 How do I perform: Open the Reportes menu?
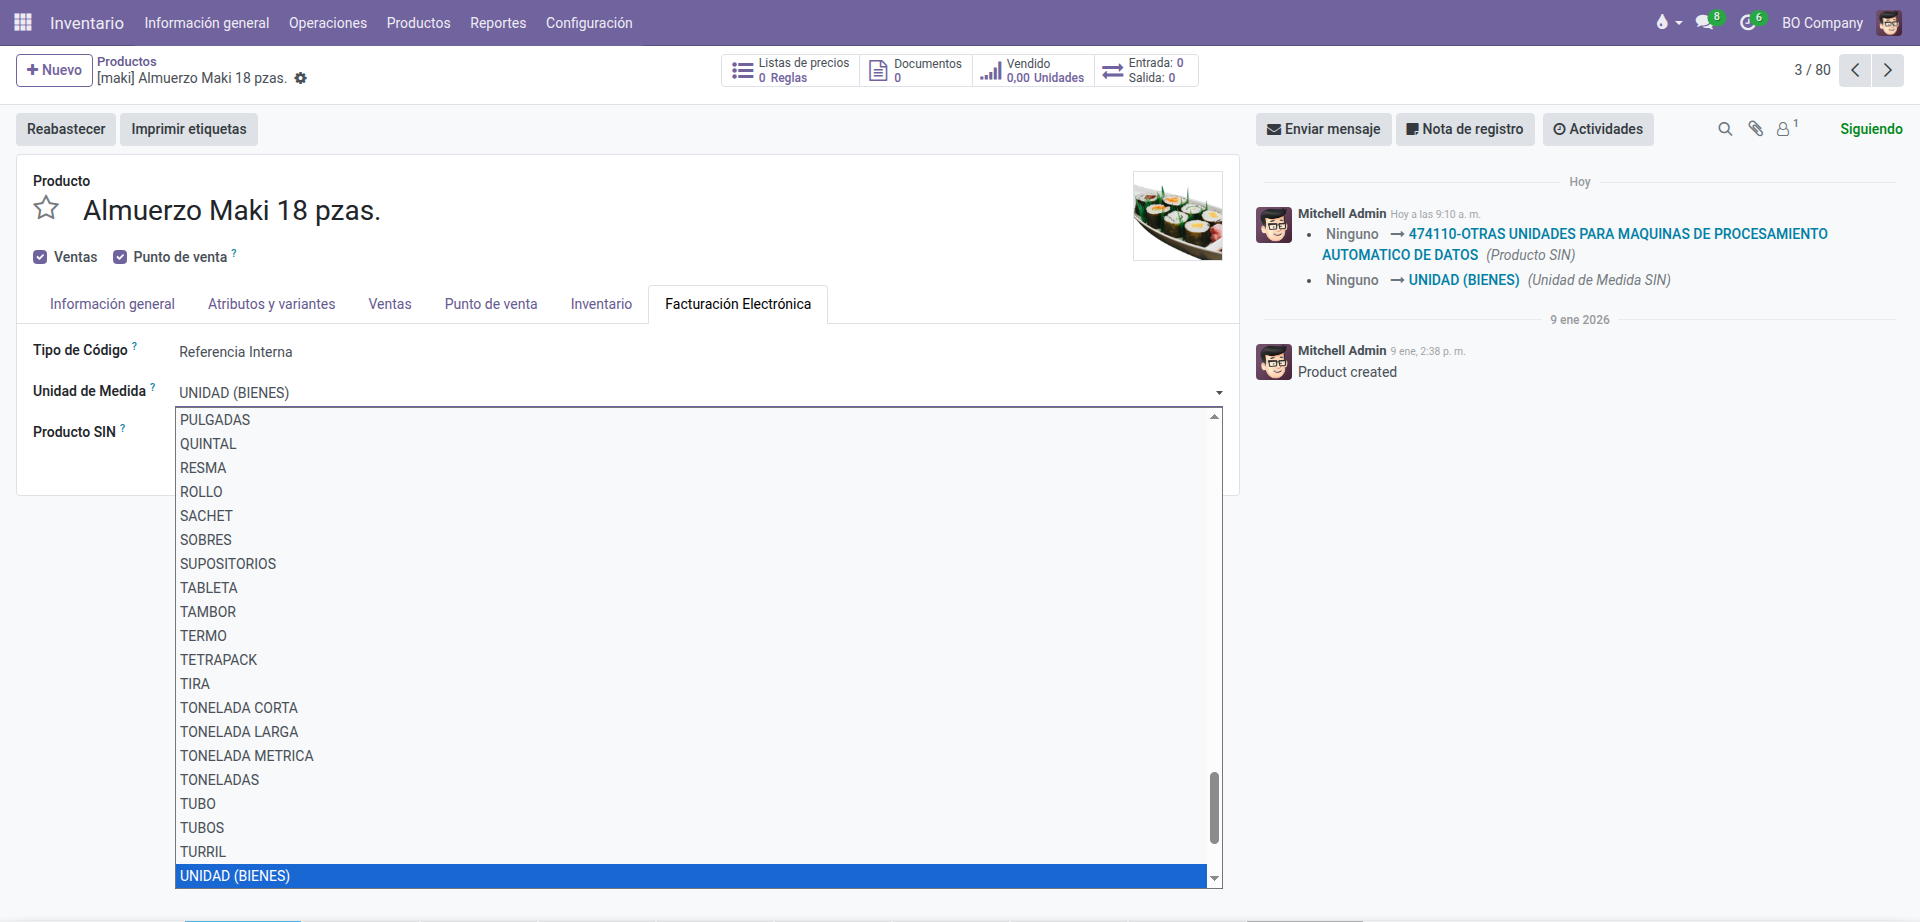(x=498, y=23)
